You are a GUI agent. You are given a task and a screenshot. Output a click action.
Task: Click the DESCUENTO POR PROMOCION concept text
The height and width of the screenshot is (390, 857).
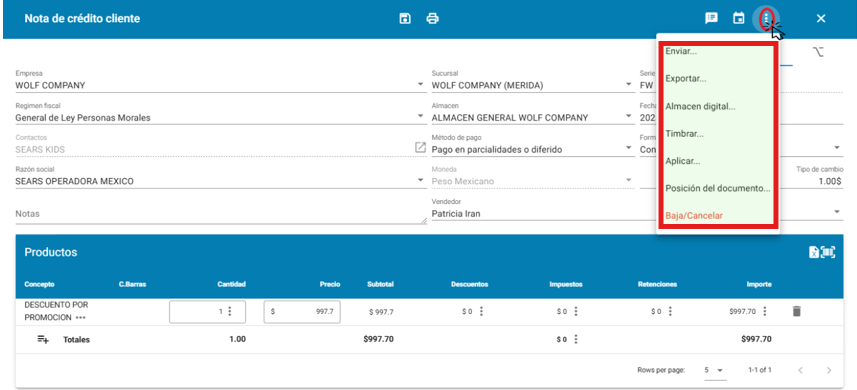coord(56,311)
